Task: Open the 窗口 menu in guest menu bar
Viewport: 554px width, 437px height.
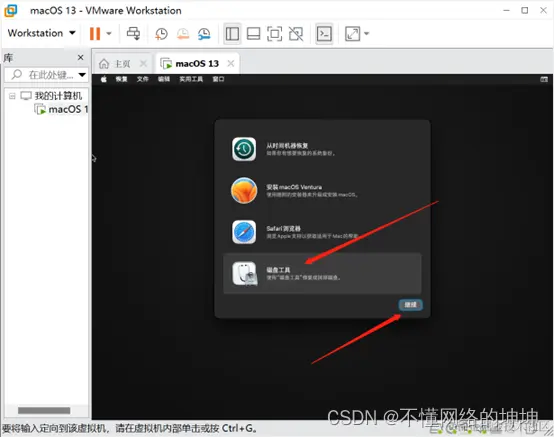Action: pyautogui.click(x=218, y=79)
